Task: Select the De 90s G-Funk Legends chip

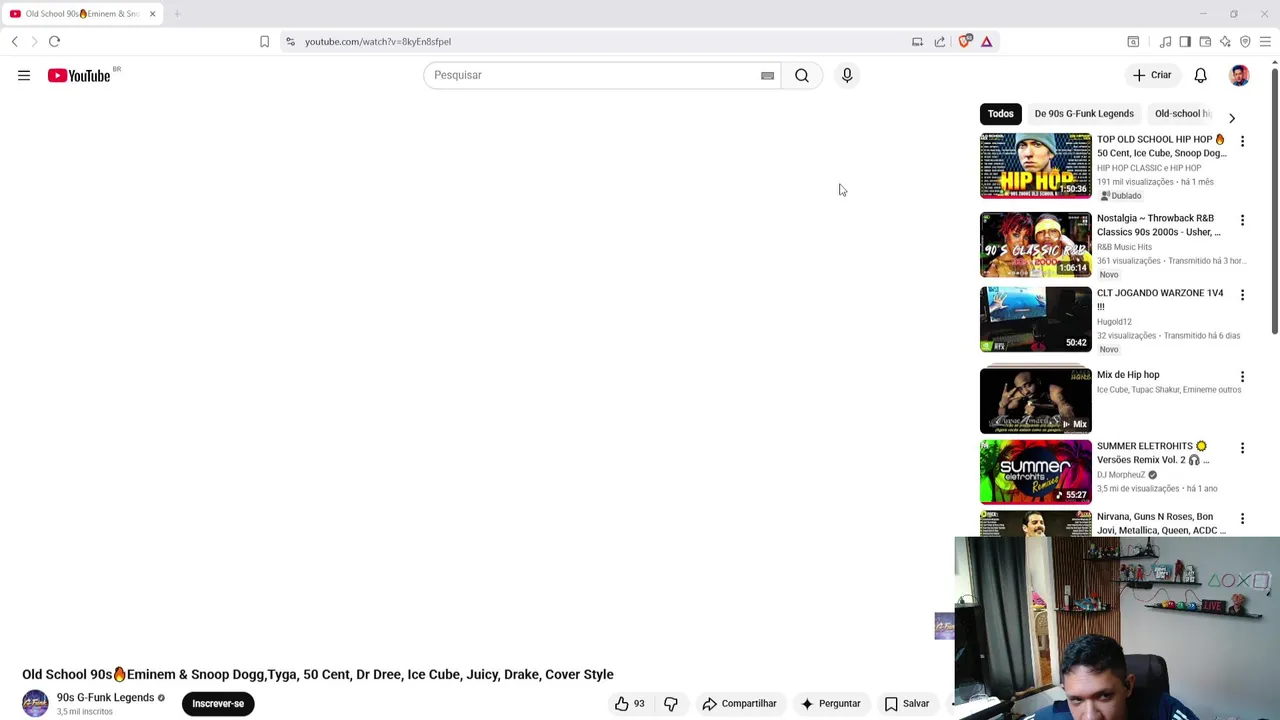Action: (1084, 114)
